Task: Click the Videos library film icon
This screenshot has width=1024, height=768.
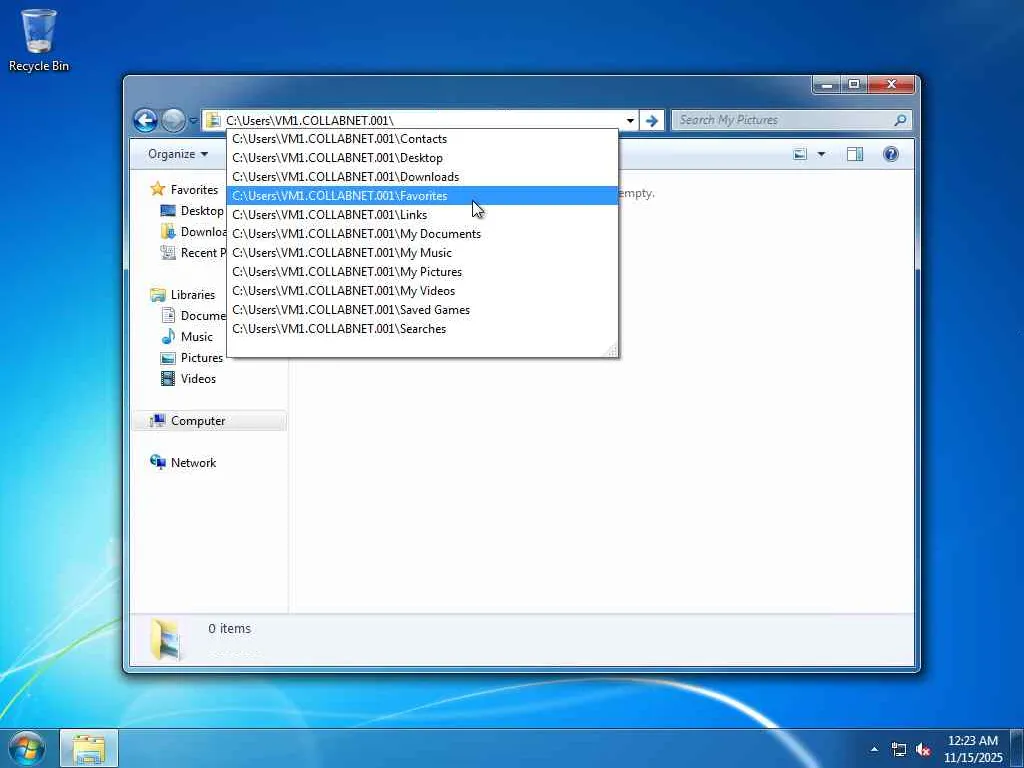Action: point(168,379)
